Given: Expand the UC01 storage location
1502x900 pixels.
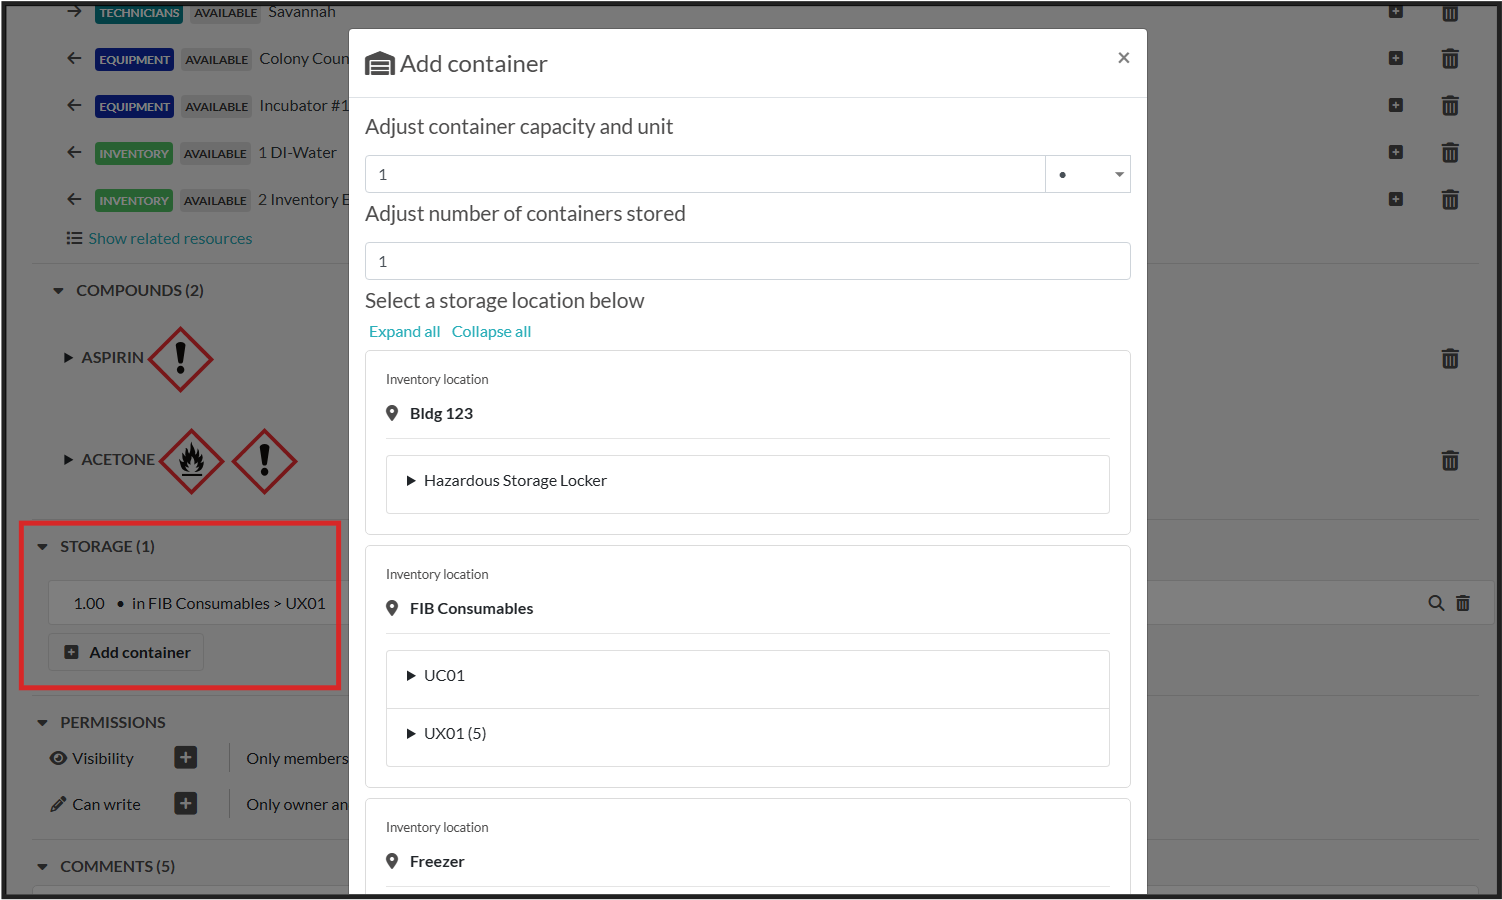Looking at the screenshot, I should tap(411, 676).
